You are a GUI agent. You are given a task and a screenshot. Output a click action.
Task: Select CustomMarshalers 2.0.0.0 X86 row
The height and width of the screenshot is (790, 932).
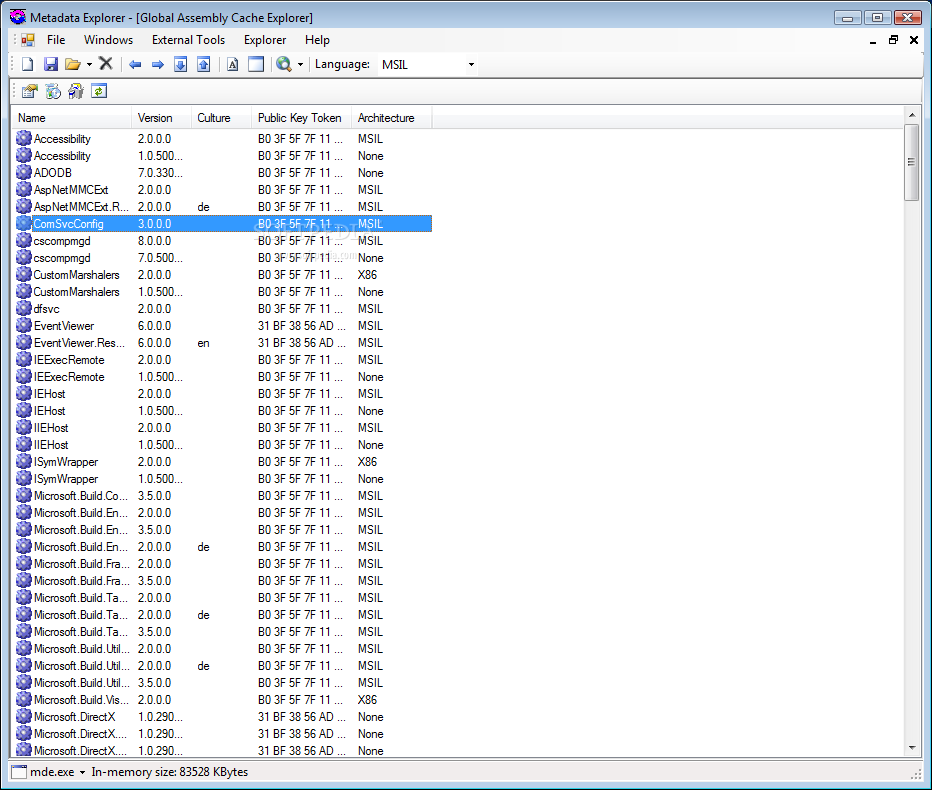pyautogui.click(x=222, y=275)
